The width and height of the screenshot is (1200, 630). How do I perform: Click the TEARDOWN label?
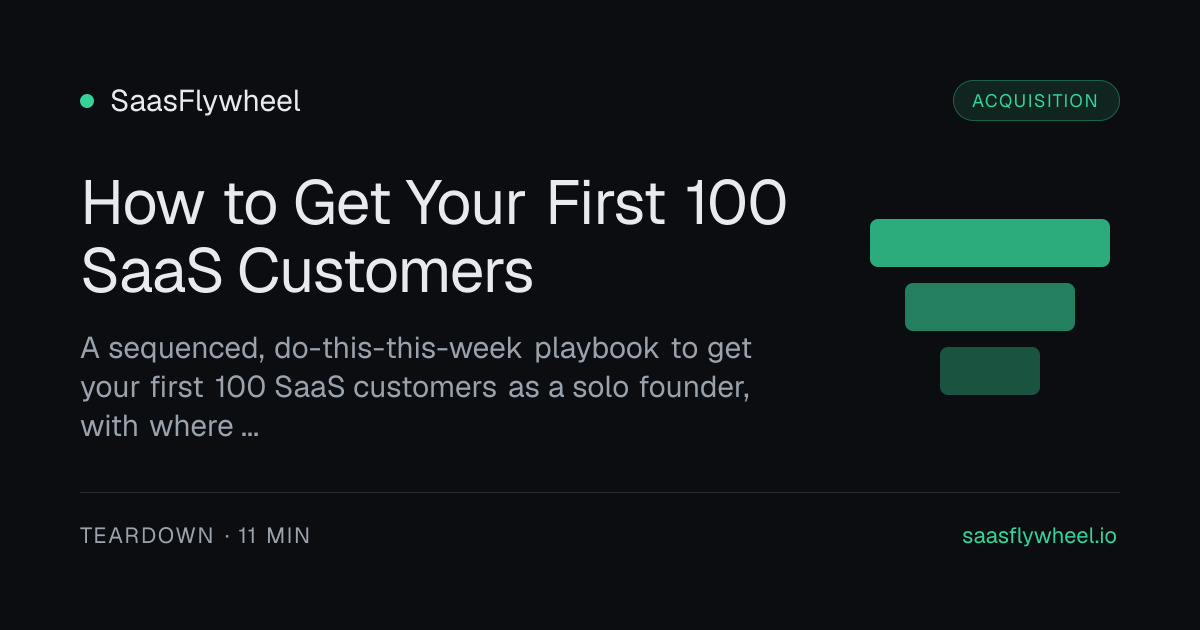coord(147,536)
